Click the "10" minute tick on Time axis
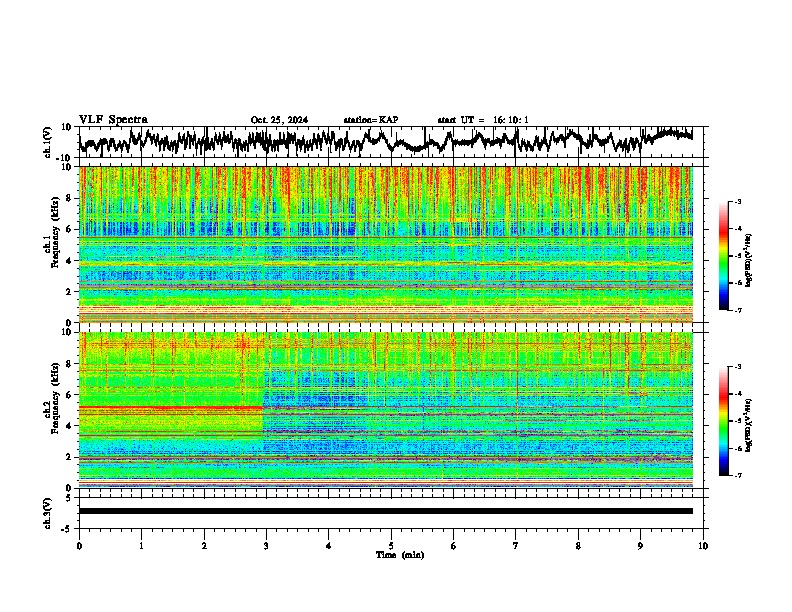Screen dimensions: 792x612 [703, 546]
